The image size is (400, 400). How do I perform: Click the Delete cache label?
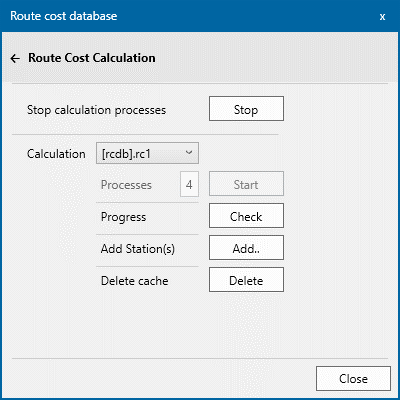point(134,281)
